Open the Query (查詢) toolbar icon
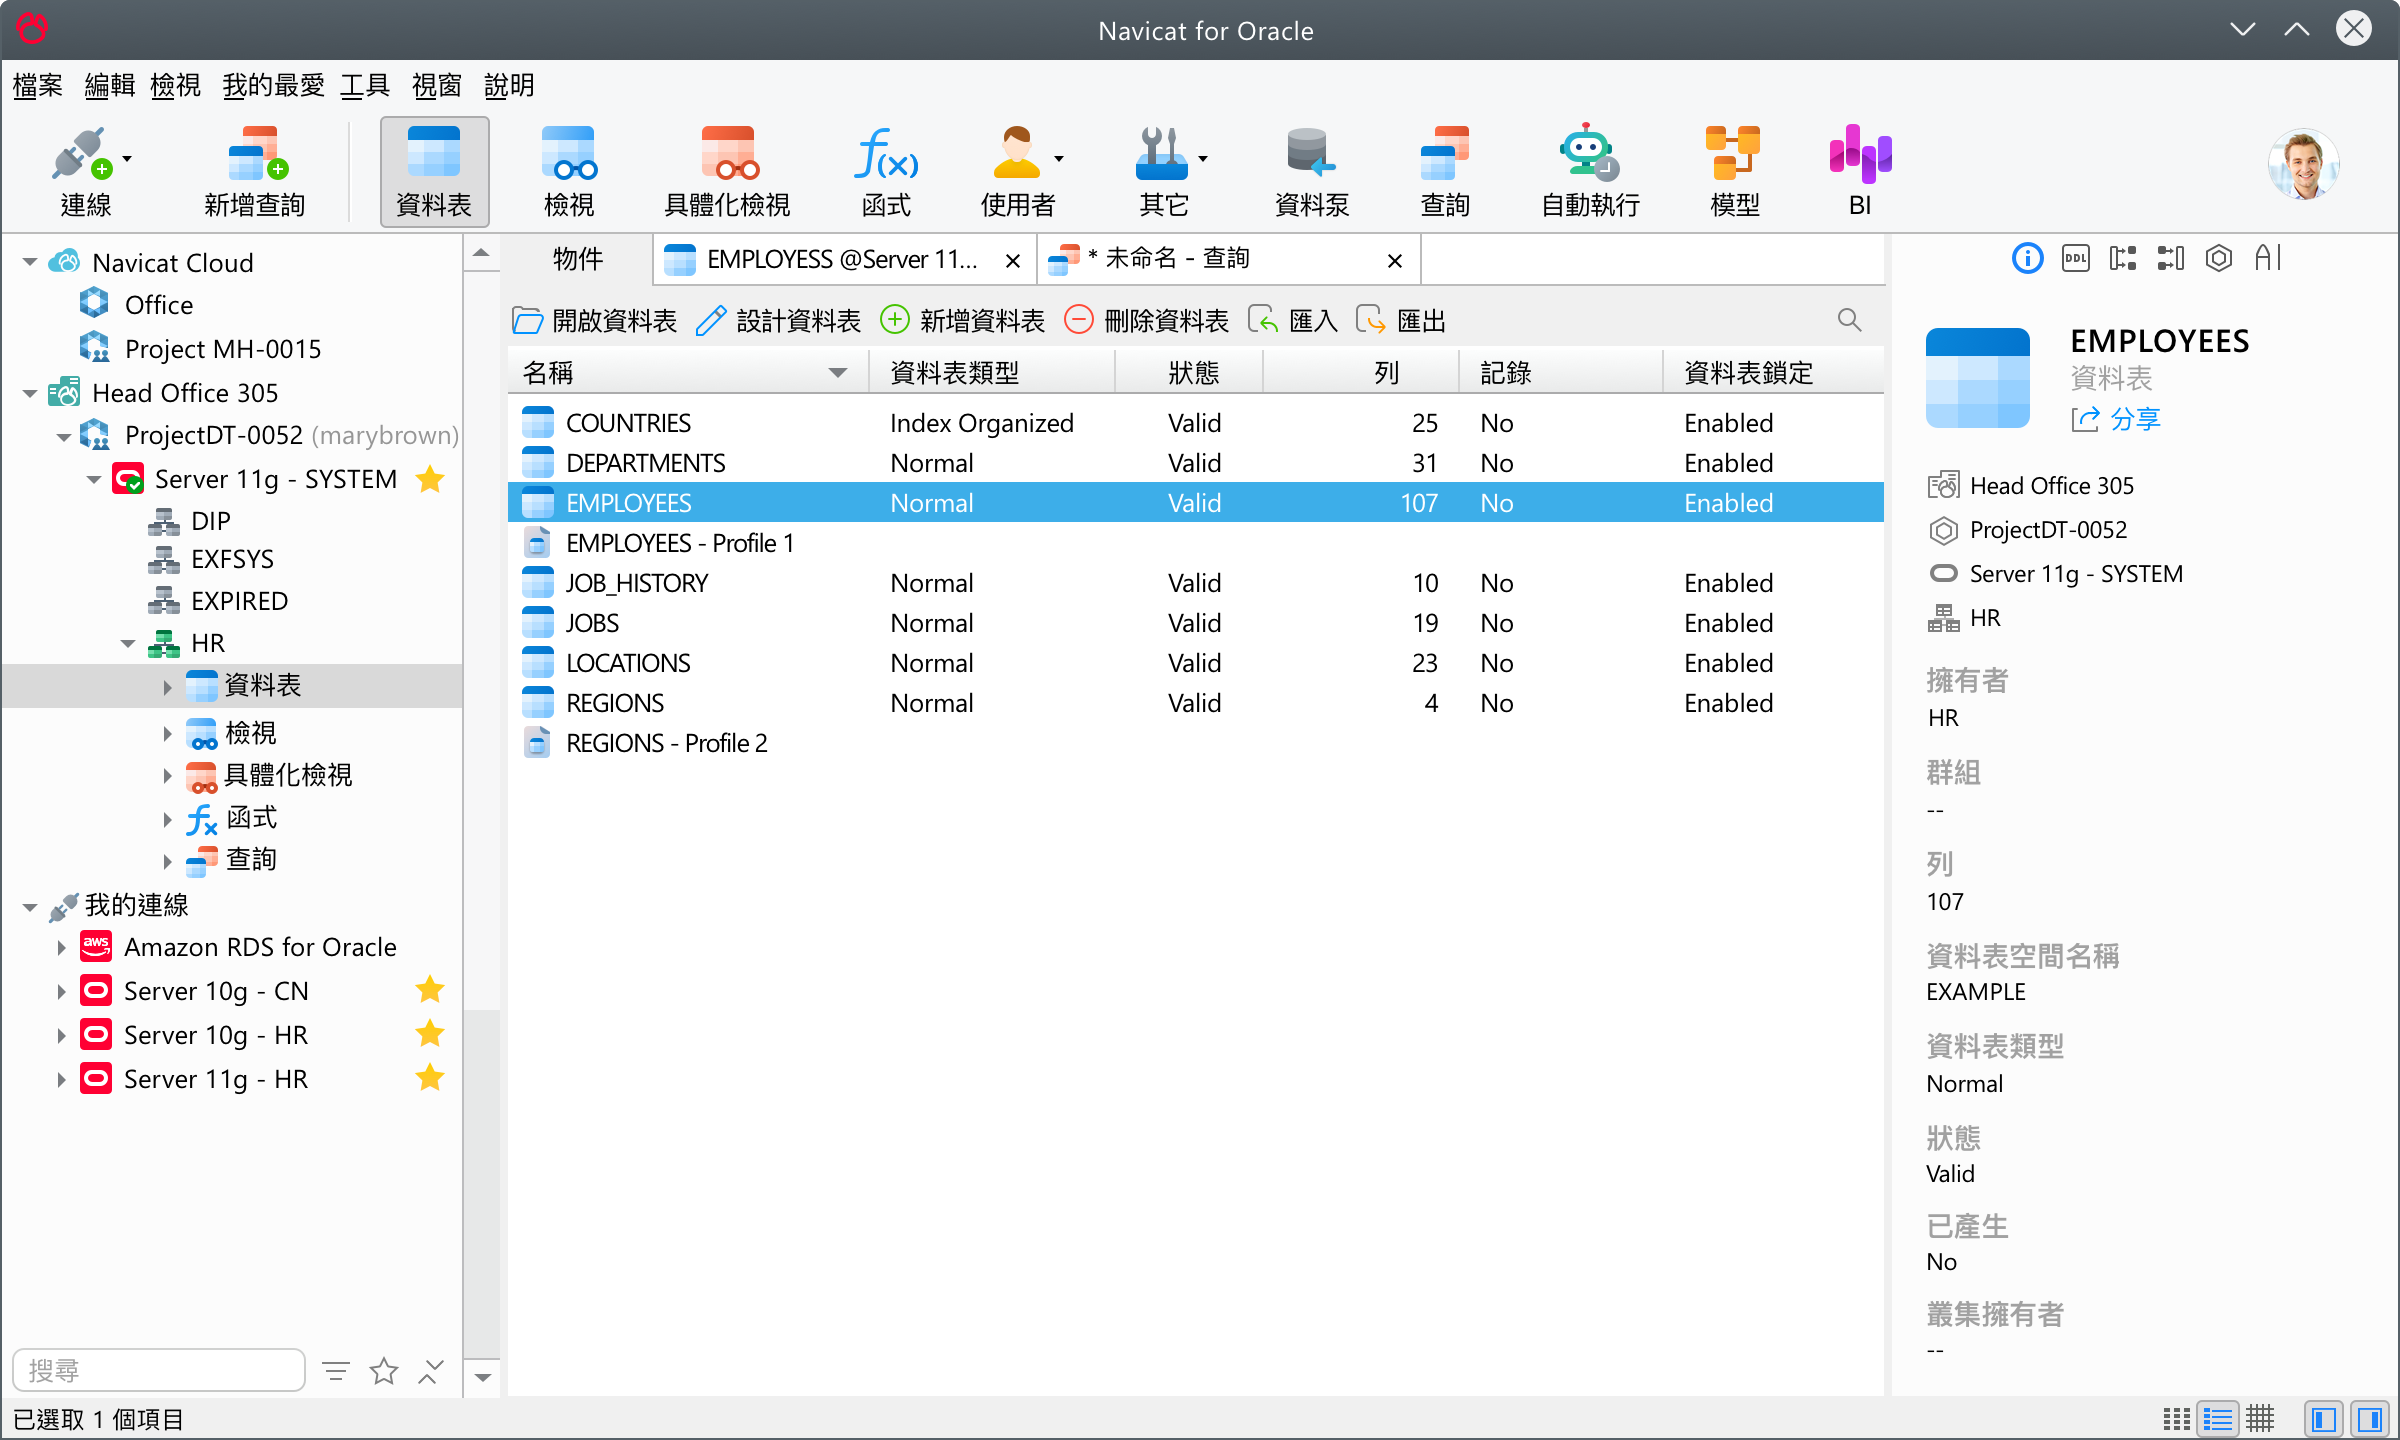Screen dimensions: 2400x1440 [x=1445, y=171]
